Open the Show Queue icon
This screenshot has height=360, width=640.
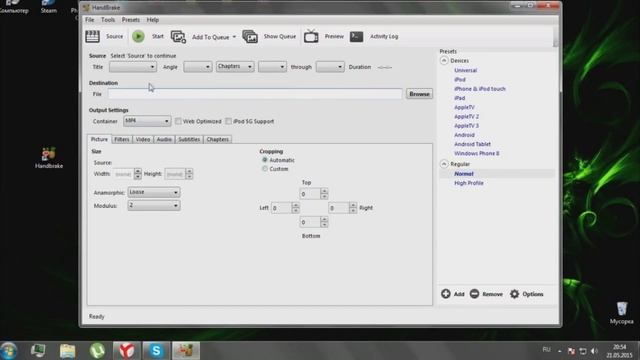[x=250, y=37]
